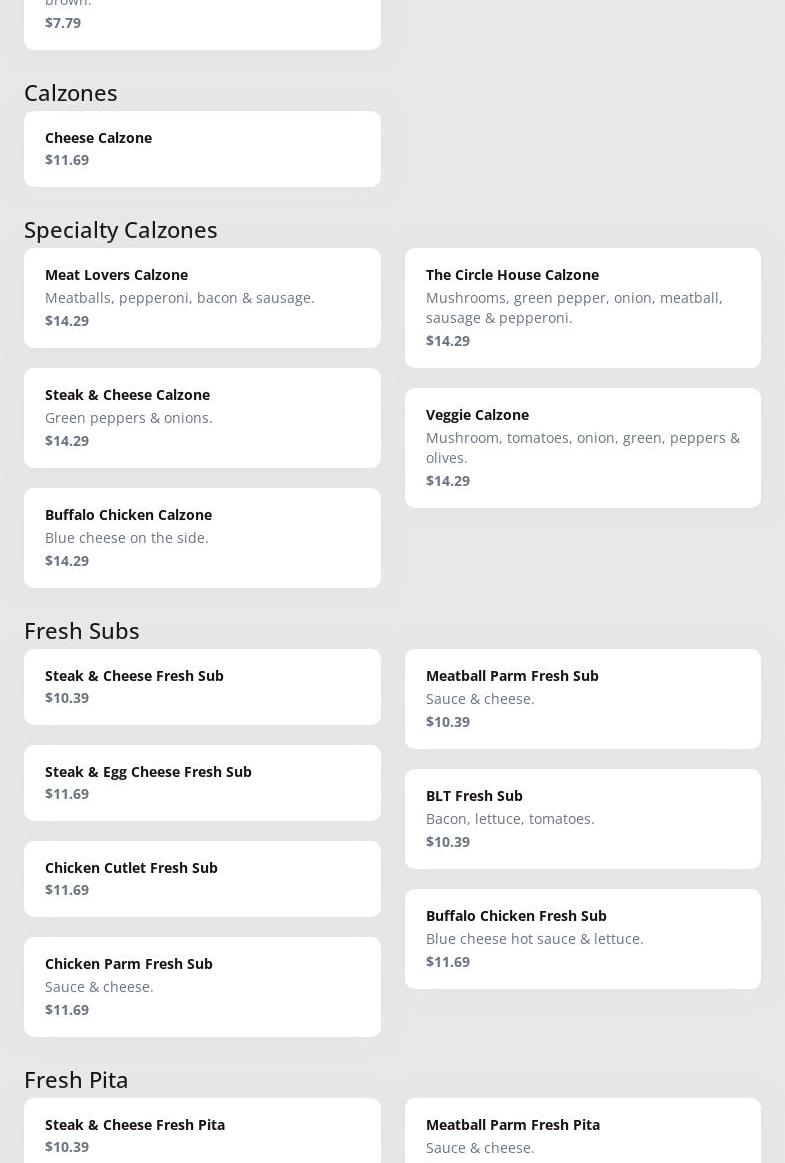This screenshot has width=785, height=1163.
Task: Click Steak & Egg Cheese Fresh Sub
Action: (x=202, y=783)
